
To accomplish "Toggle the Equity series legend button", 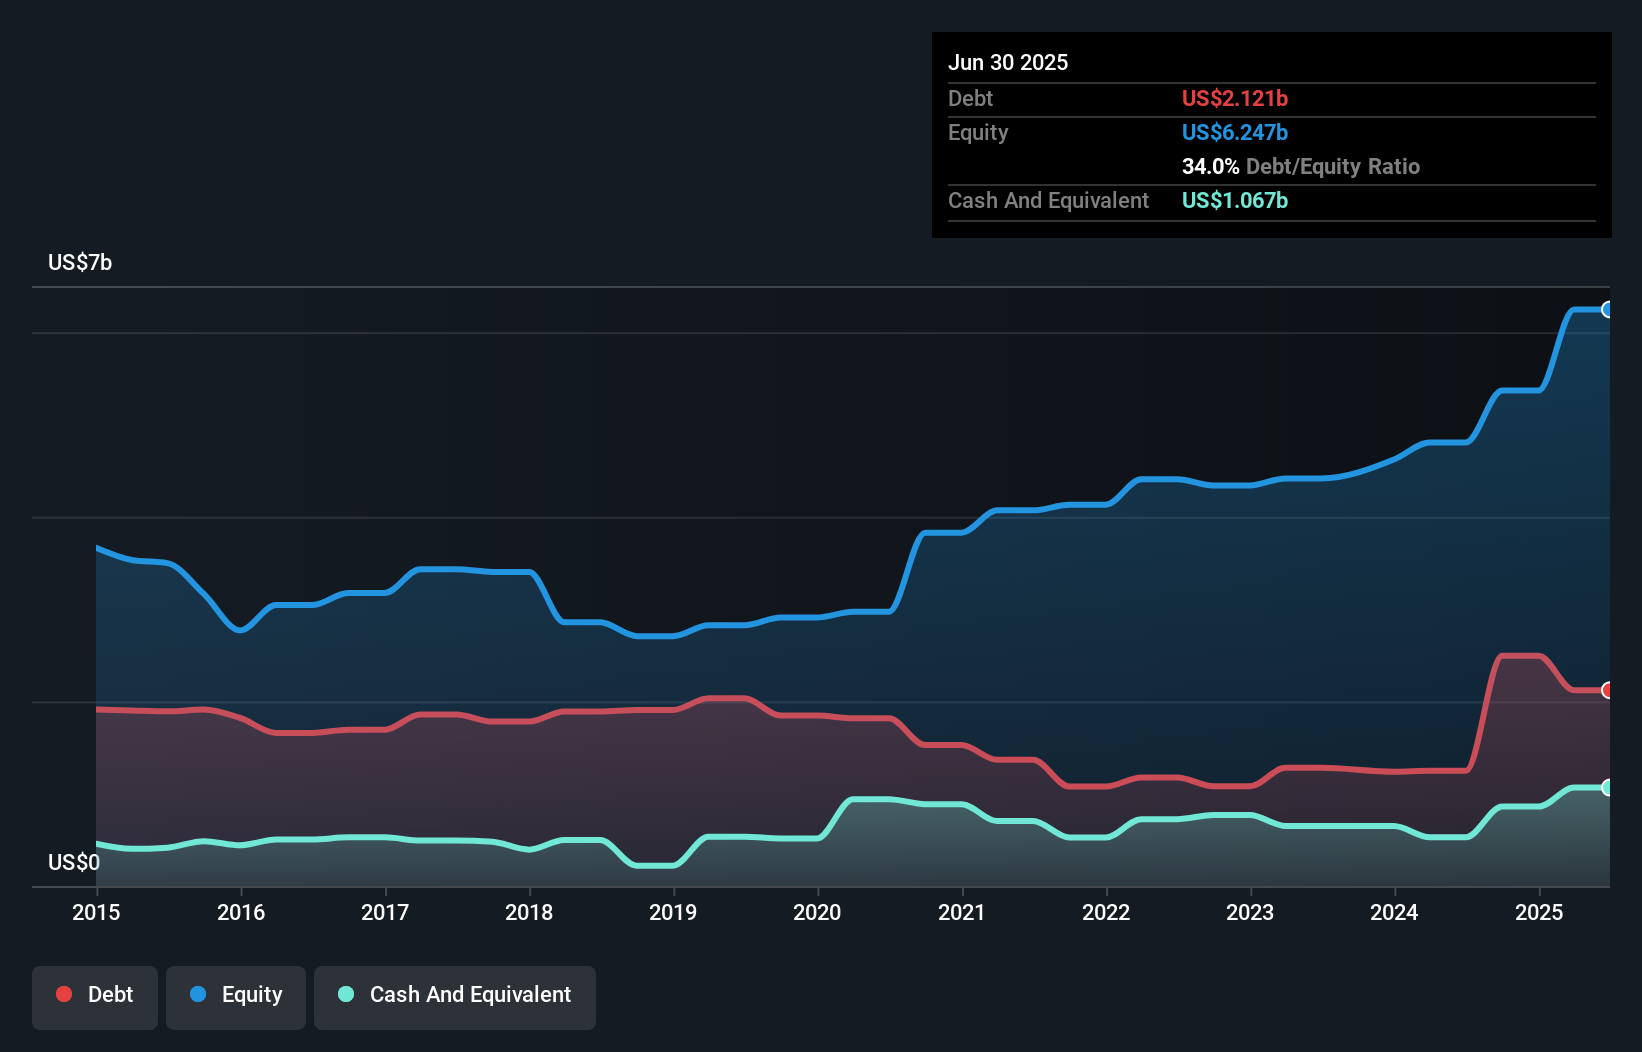I will tap(236, 997).
